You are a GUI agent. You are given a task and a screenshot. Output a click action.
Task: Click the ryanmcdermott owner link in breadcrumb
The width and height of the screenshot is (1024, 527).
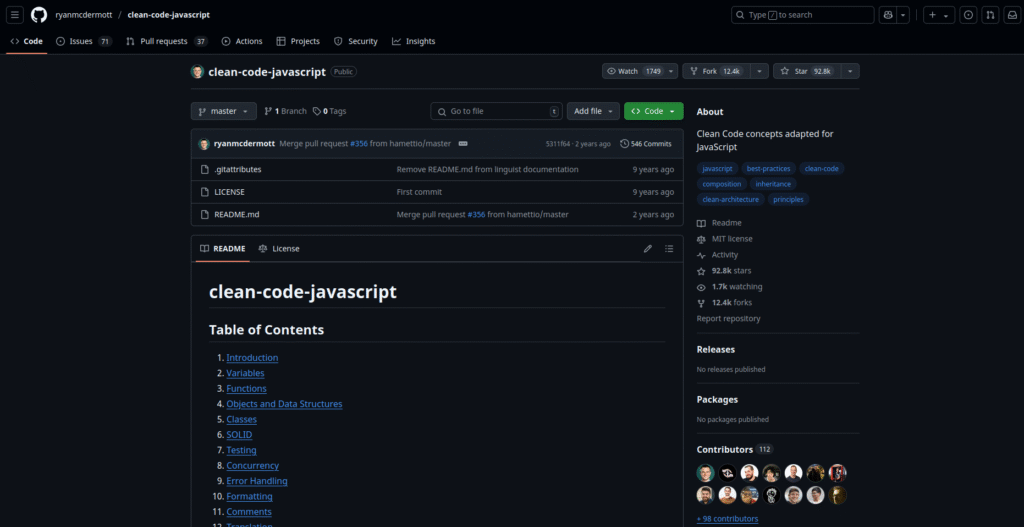[83, 14]
